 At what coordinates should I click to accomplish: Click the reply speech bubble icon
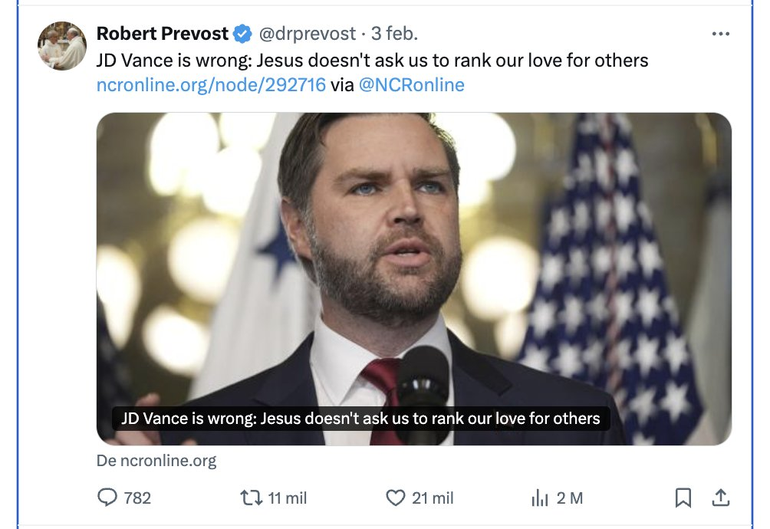(x=108, y=497)
